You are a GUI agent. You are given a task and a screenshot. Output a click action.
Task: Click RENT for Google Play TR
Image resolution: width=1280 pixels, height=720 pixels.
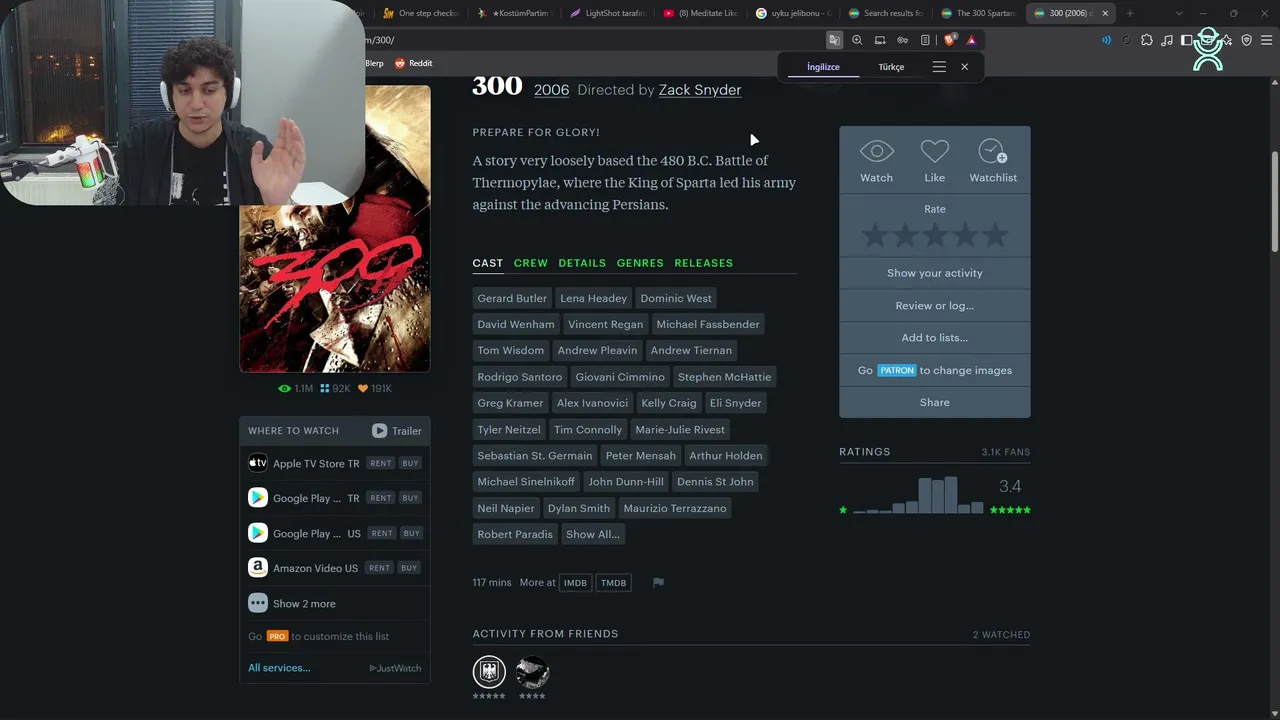[380, 498]
